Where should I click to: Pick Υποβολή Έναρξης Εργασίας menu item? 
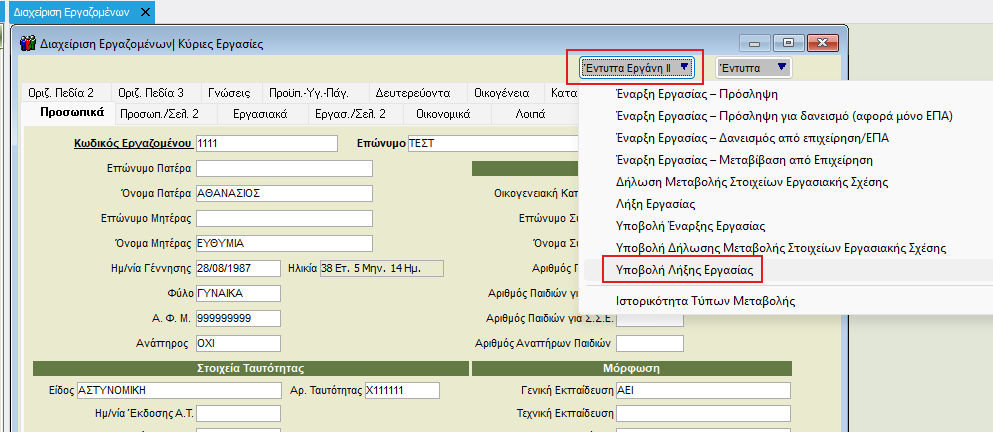[691, 225]
